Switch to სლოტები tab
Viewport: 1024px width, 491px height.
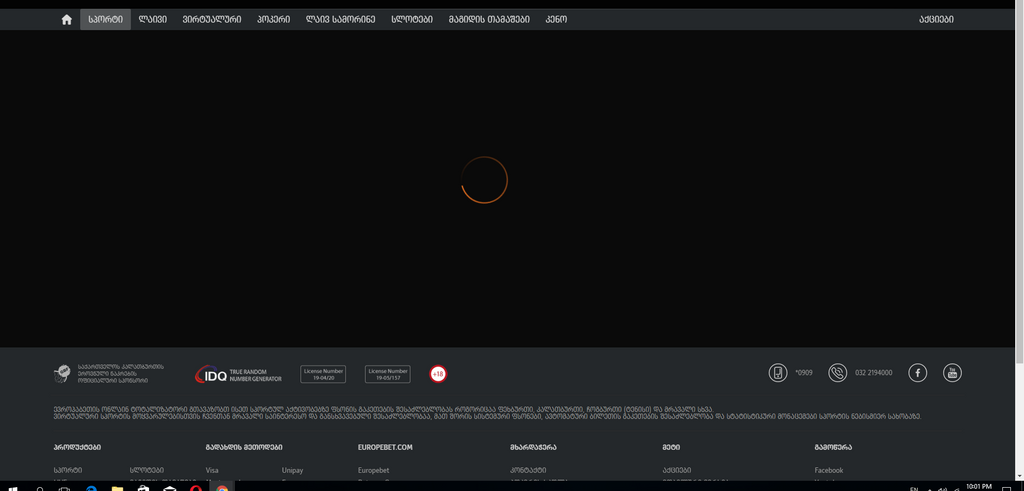click(x=412, y=20)
